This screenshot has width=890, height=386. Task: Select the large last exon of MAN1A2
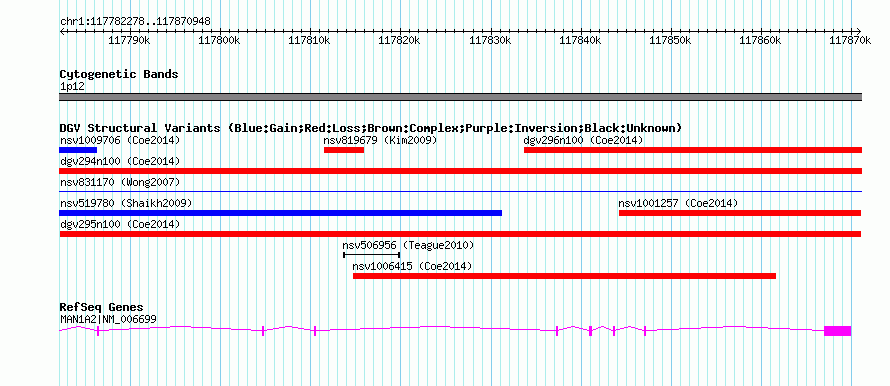(x=838, y=331)
